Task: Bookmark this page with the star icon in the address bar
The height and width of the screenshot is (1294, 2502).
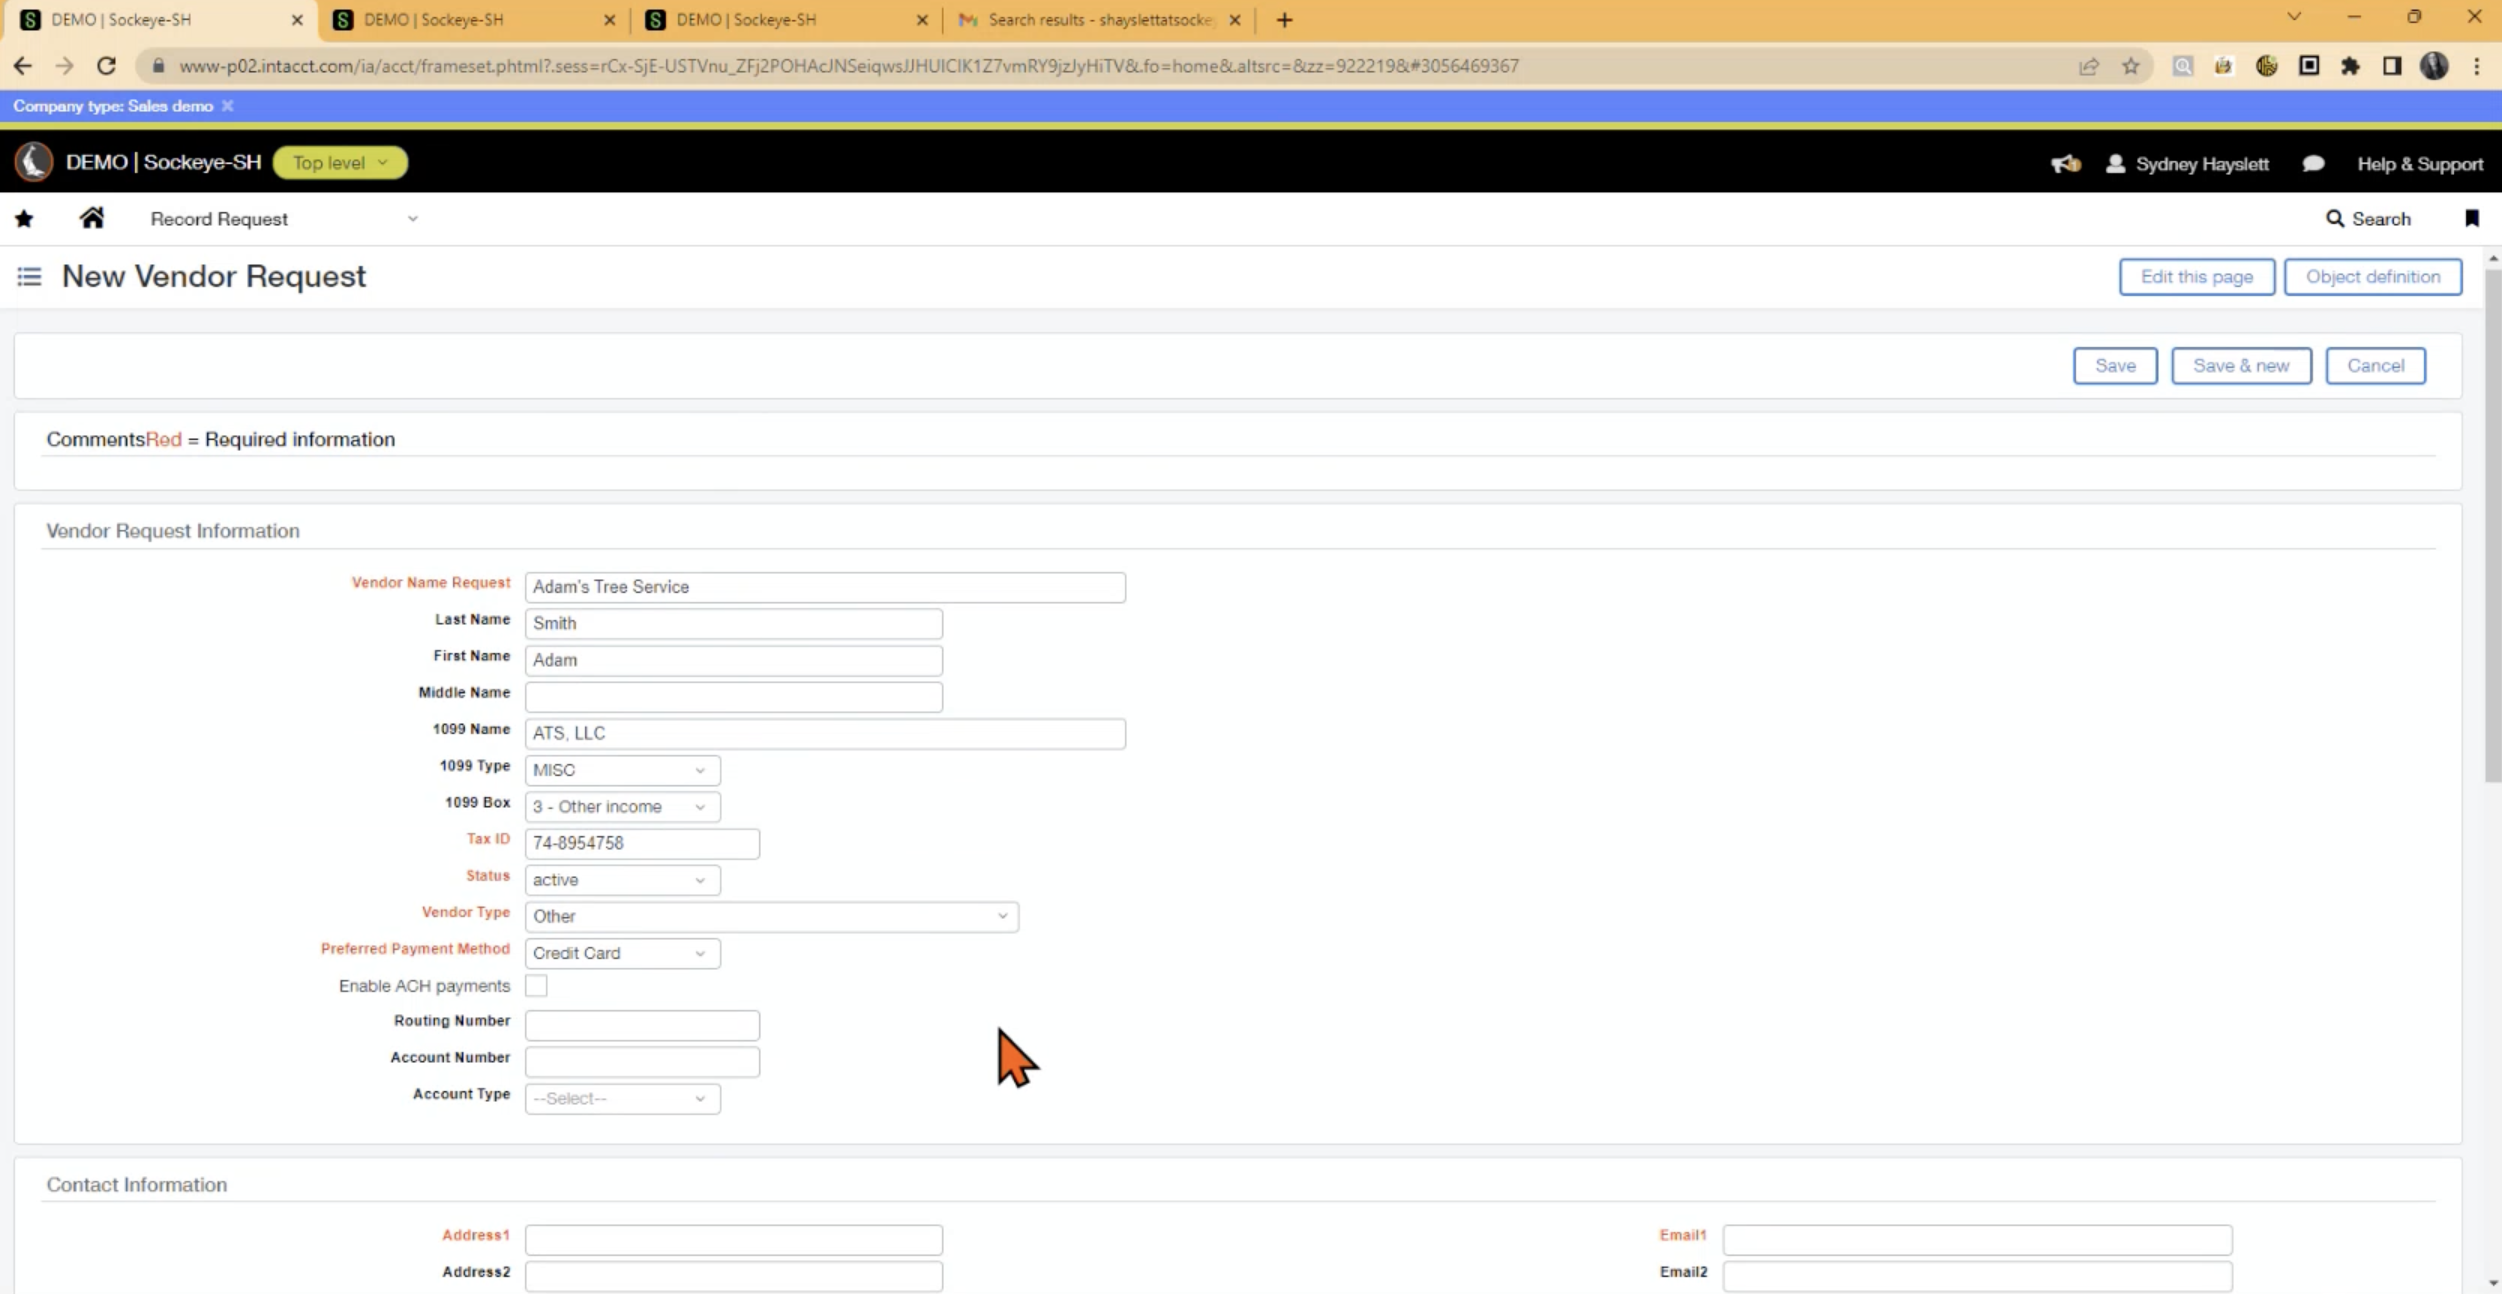Action: pos(2131,66)
